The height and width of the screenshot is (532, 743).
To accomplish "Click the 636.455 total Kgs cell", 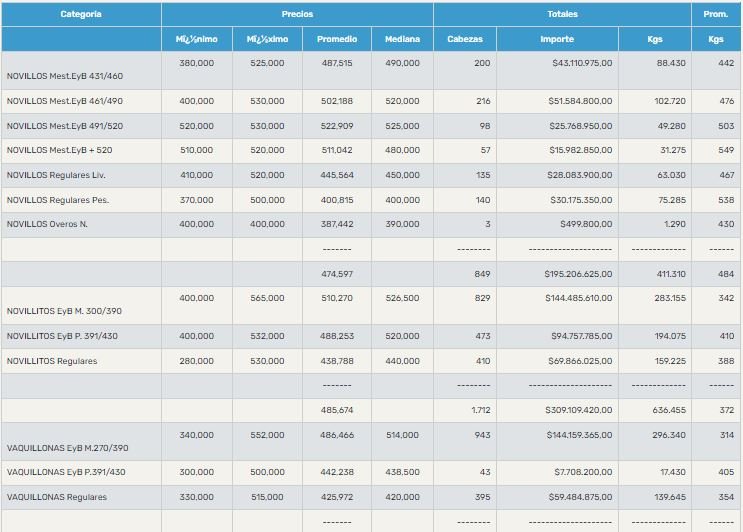I will (665, 410).
